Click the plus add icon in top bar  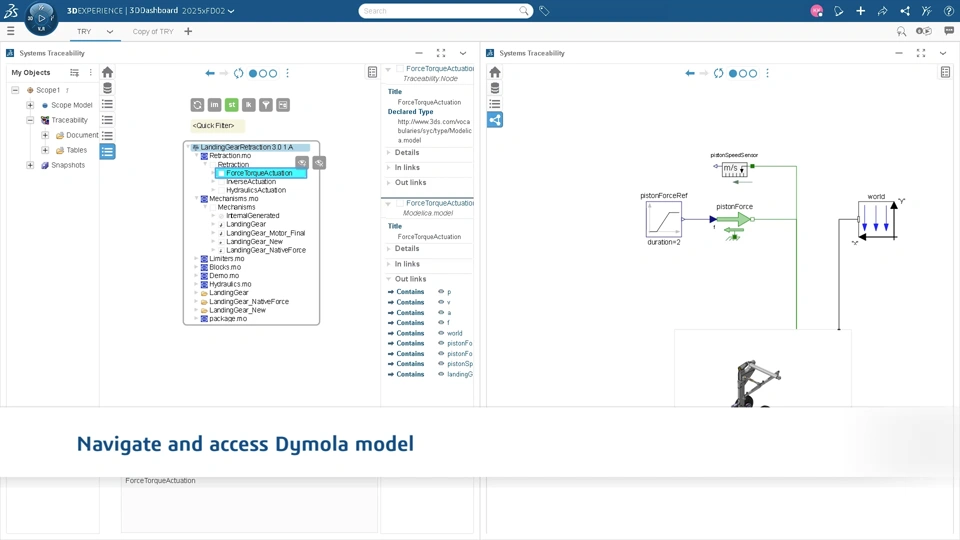(x=860, y=11)
